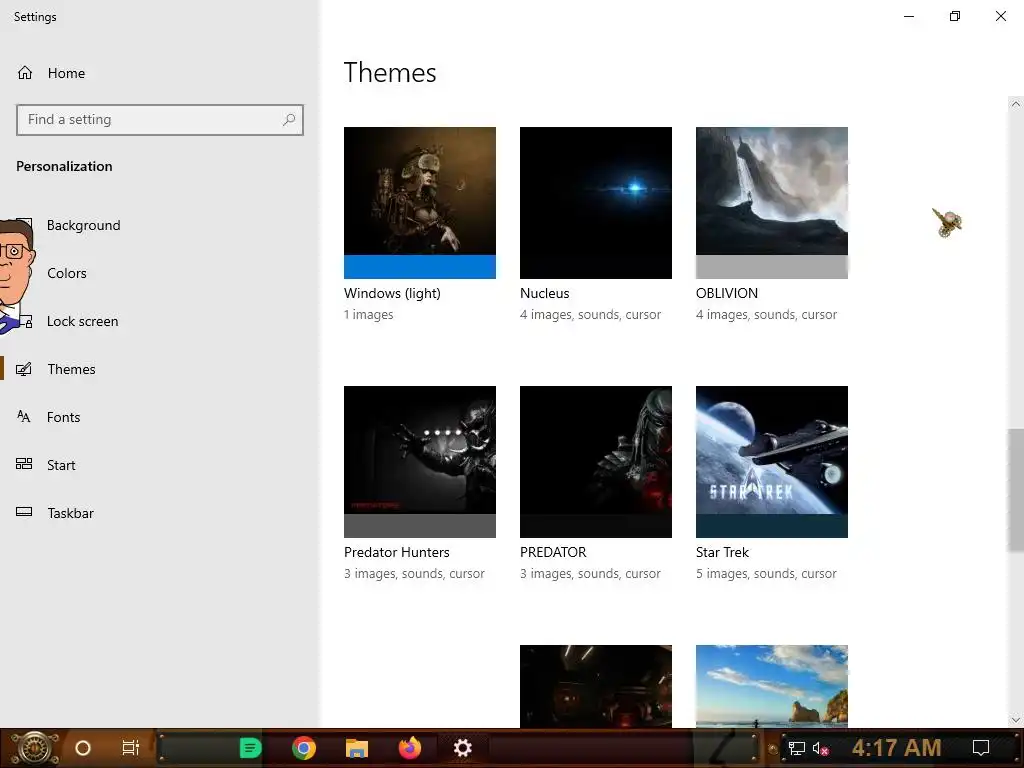Restore down the Settings window
The height and width of the screenshot is (768, 1024).
pos(955,16)
